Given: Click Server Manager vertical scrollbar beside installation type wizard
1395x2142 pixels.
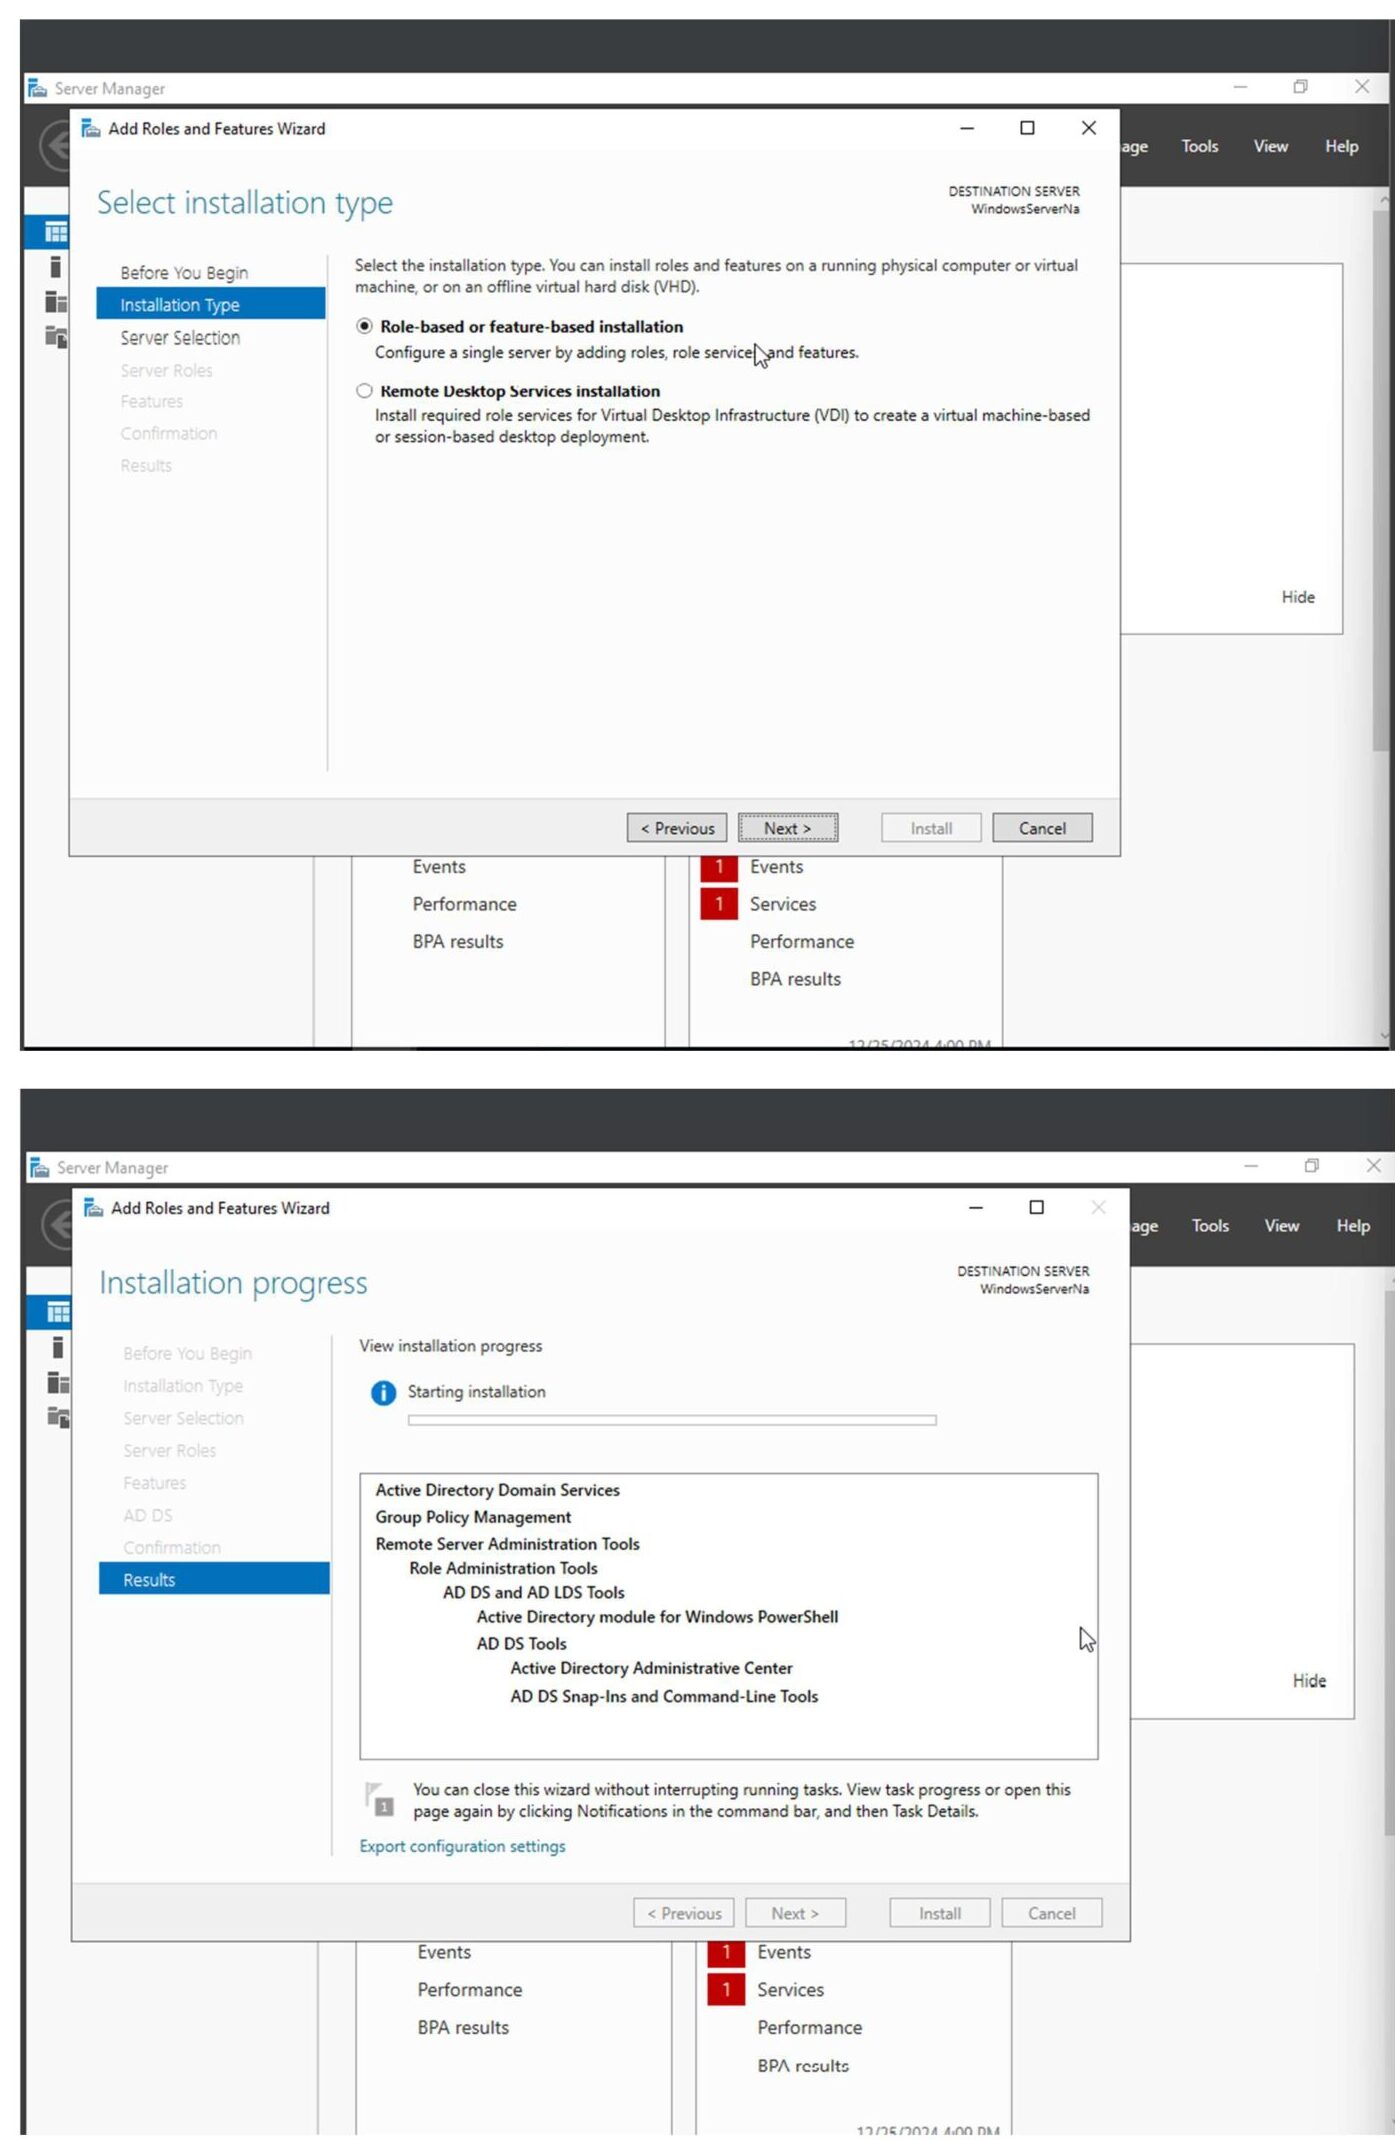Looking at the screenshot, I should [x=1383, y=480].
